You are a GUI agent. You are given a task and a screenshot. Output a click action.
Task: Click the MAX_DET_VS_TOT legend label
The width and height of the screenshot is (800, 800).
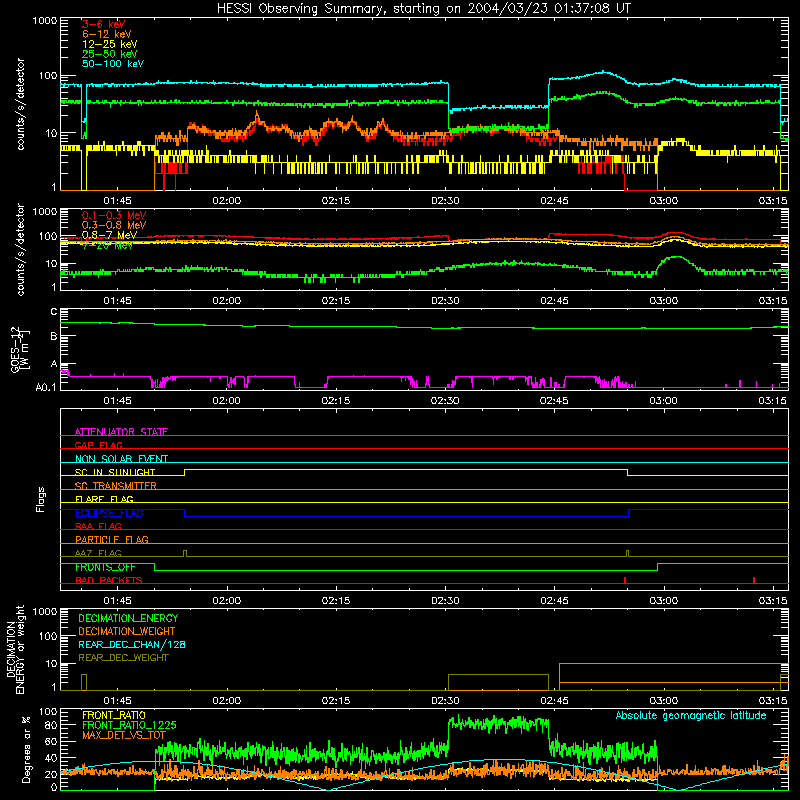(124, 735)
